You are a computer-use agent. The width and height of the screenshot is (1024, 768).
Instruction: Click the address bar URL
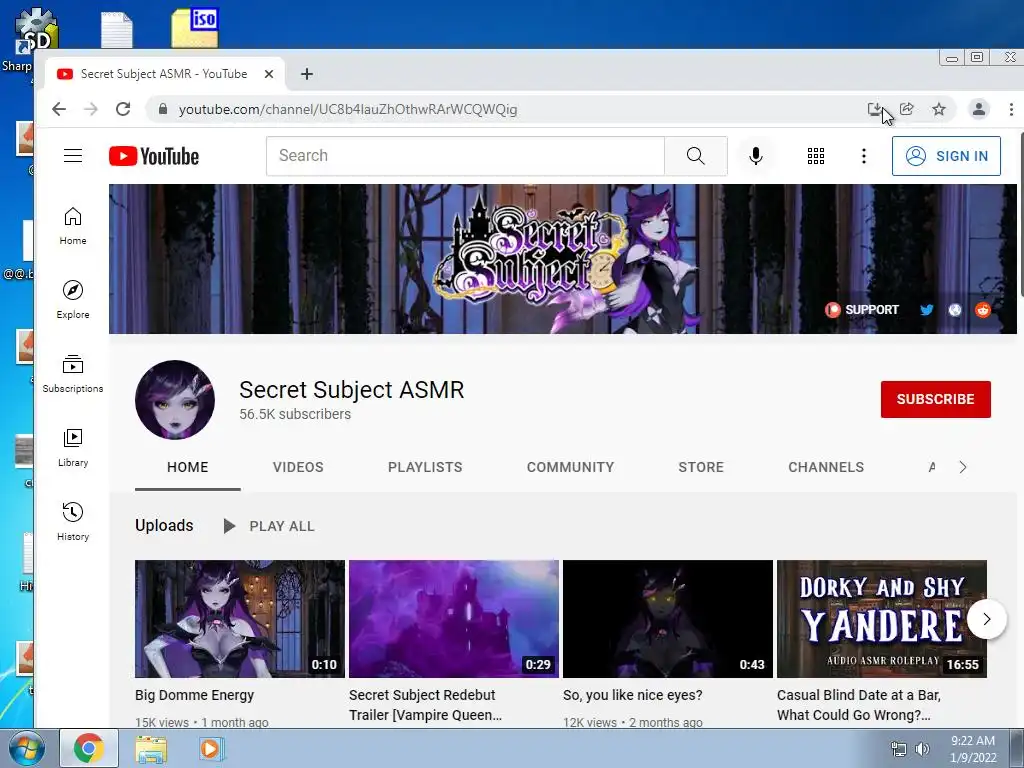point(347,109)
